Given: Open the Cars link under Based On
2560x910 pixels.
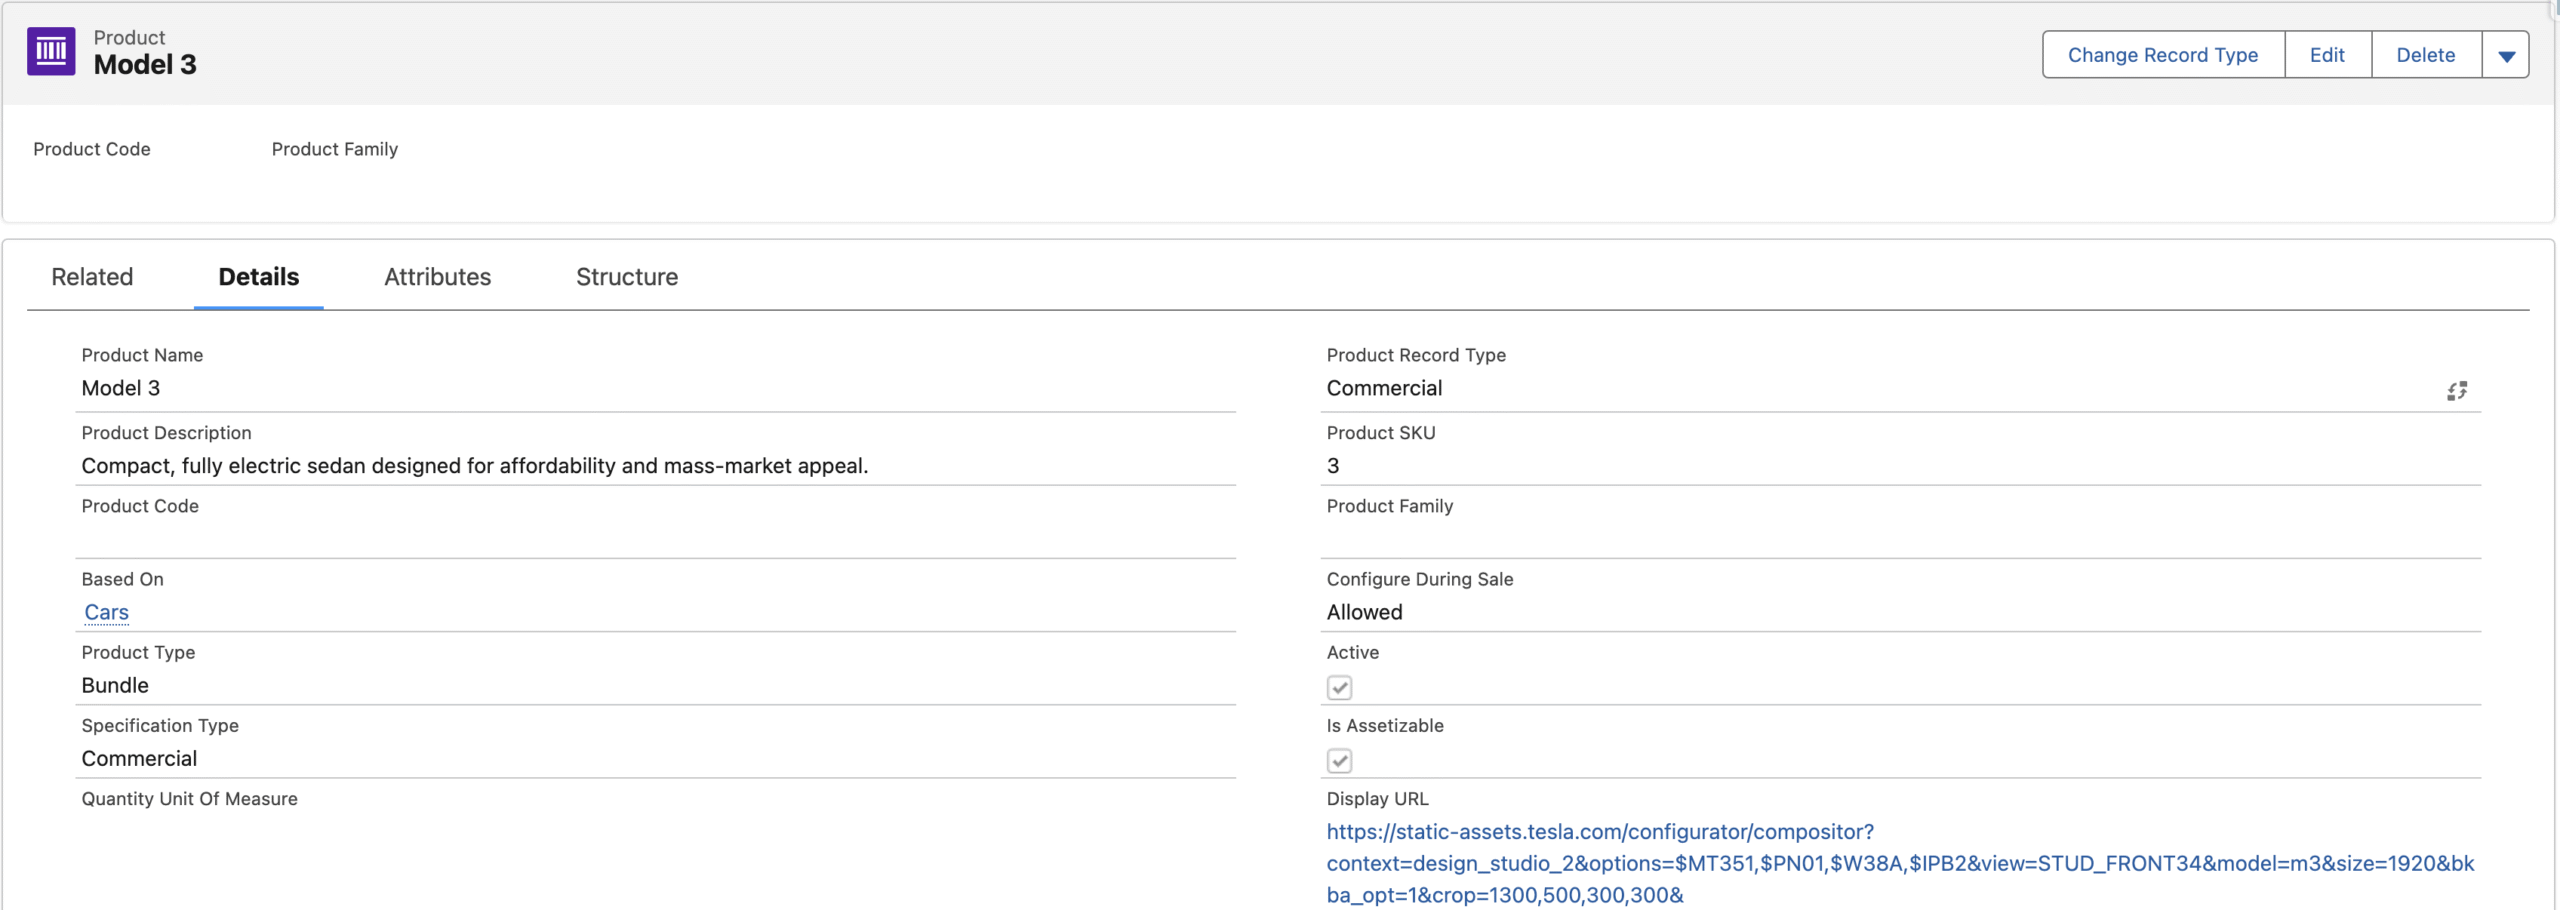Looking at the screenshot, I should pyautogui.click(x=106, y=612).
